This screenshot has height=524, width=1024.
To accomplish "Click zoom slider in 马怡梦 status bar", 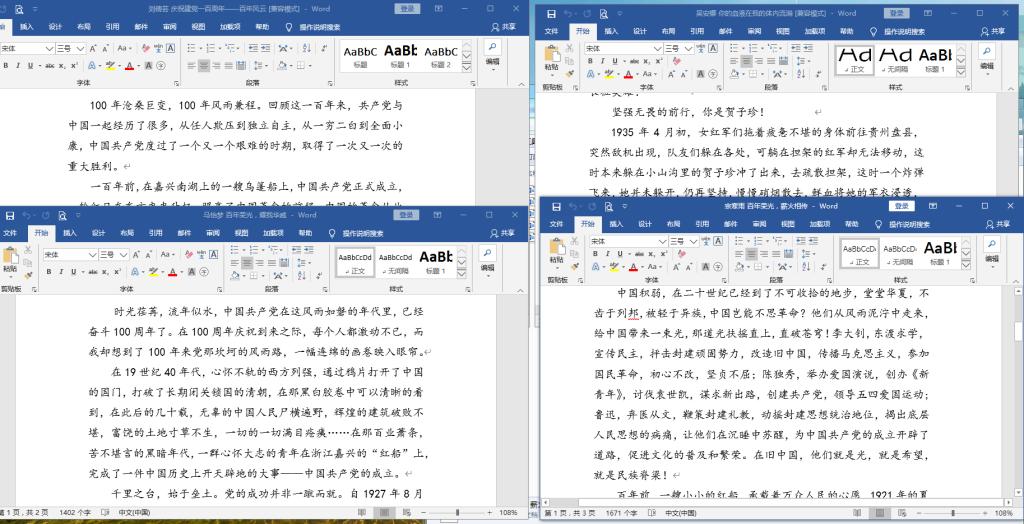I will coord(457,513).
